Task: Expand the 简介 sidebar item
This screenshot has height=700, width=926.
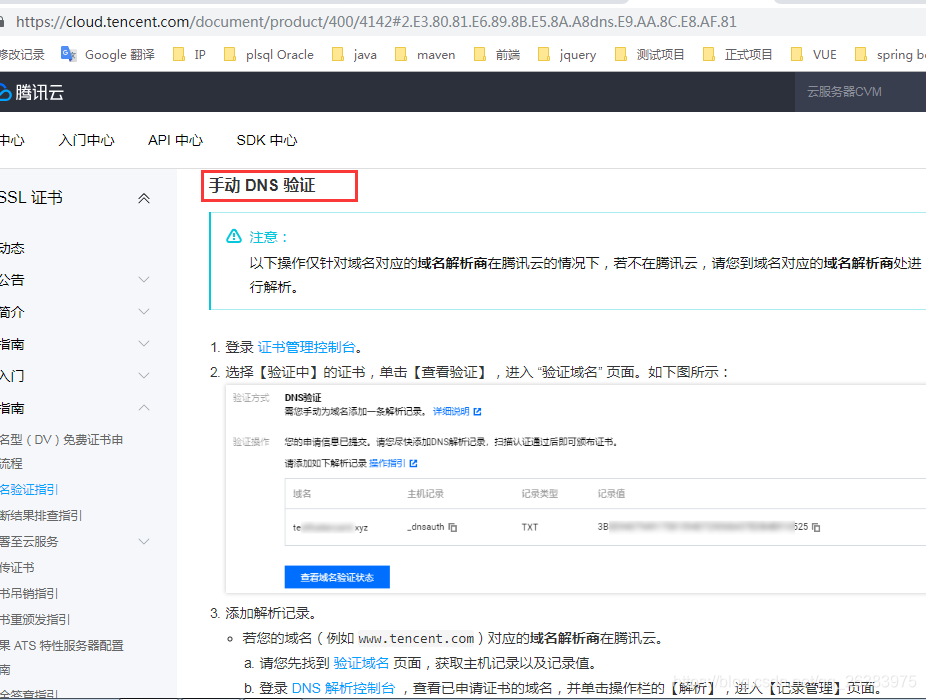Action: [x=144, y=311]
